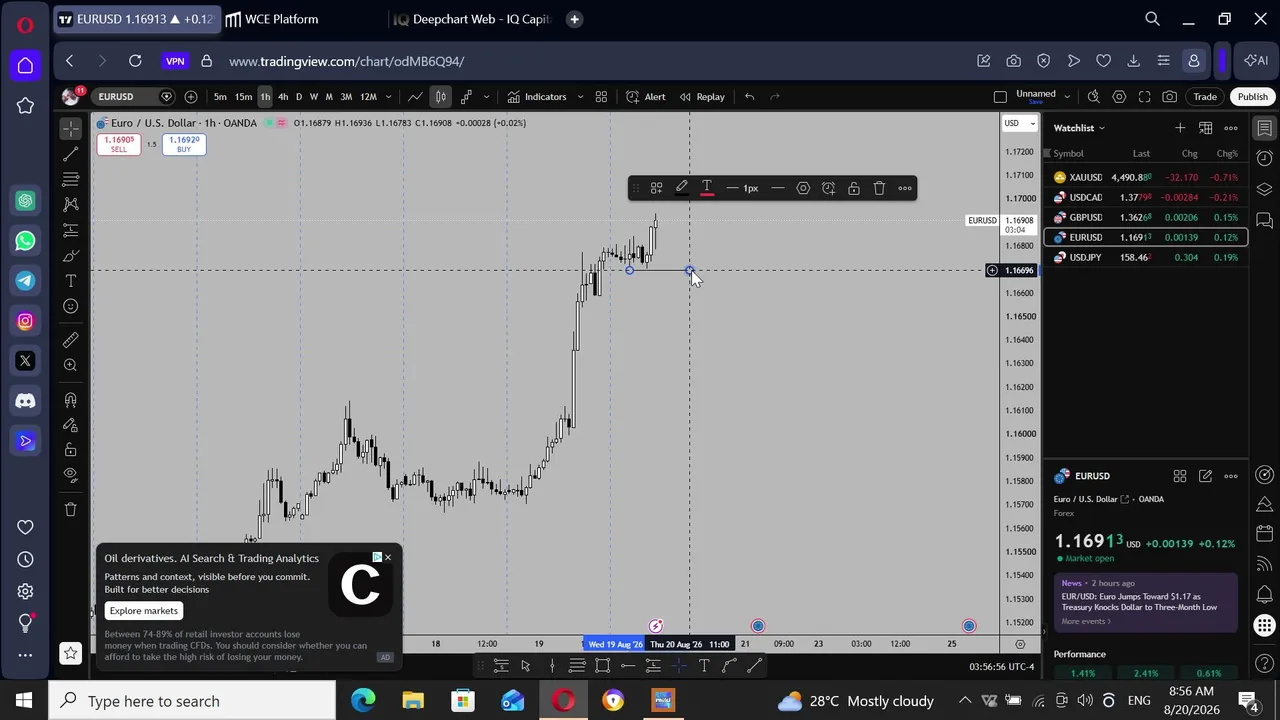Image resolution: width=1280 pixels, height=720 pixels.
Task: Open the Fibonacci retracement tools
Action: click(x=70, y=179)
